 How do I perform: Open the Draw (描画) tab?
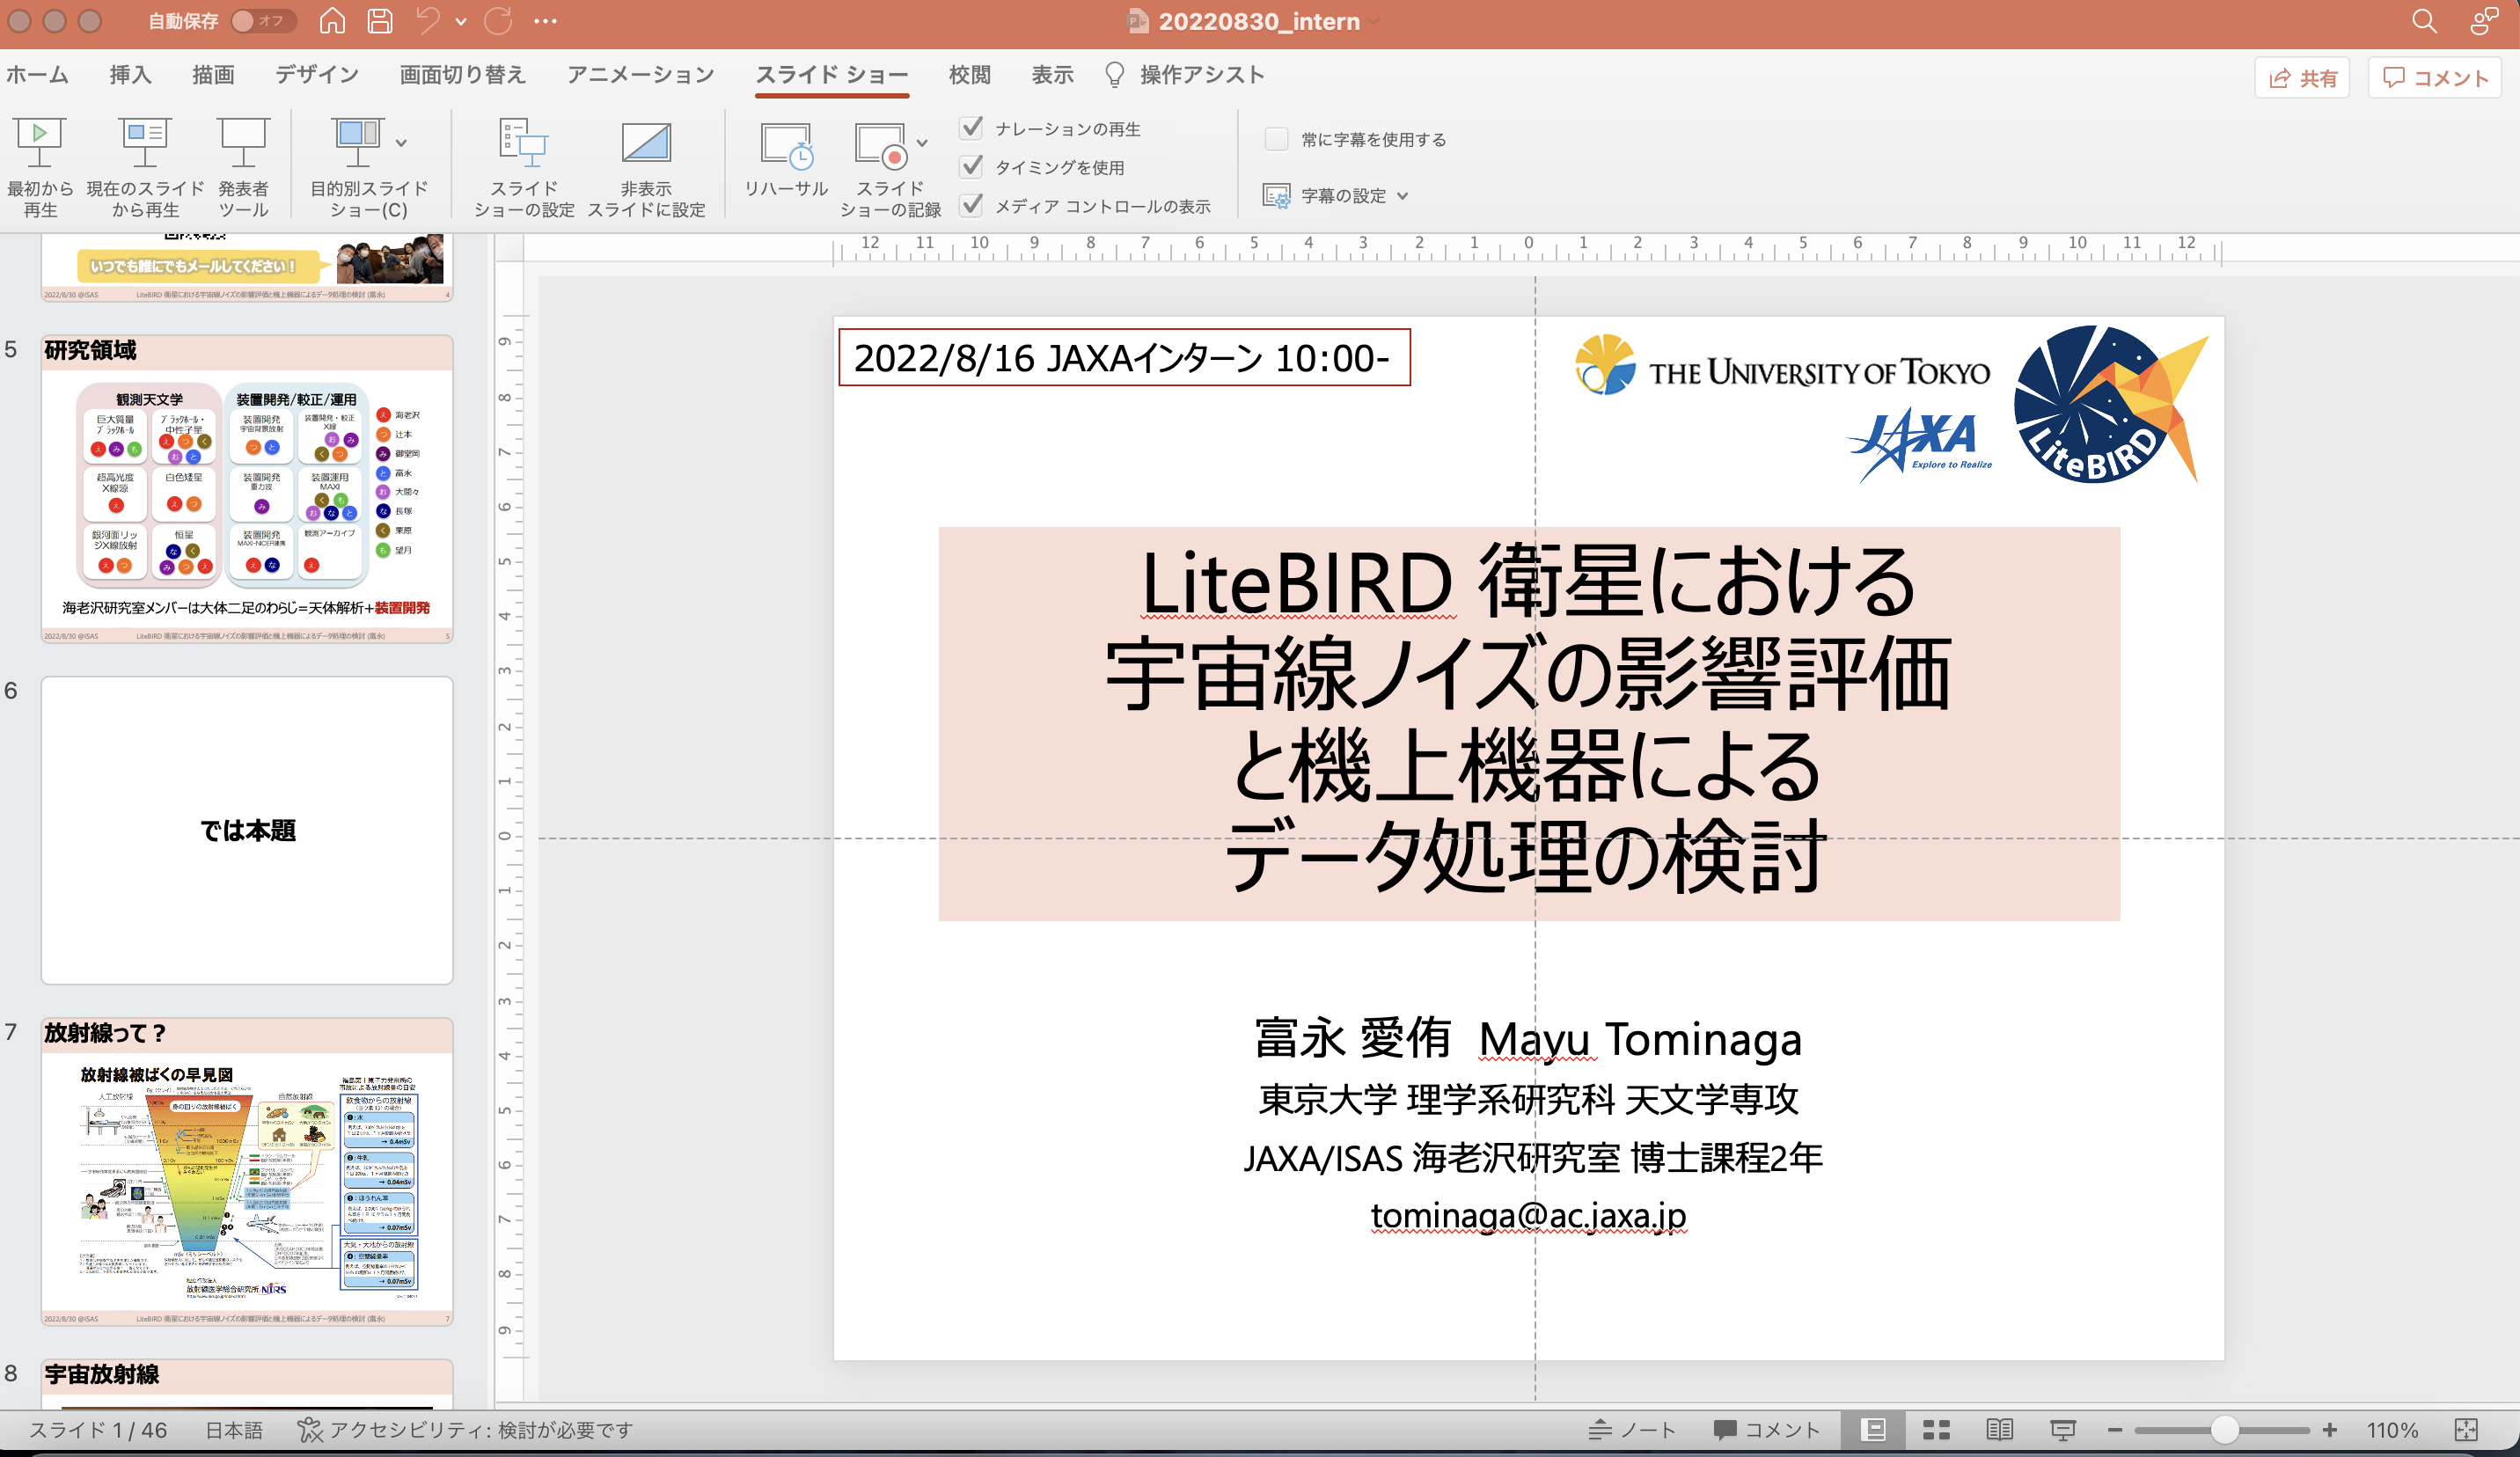click(x=213, y=75)
